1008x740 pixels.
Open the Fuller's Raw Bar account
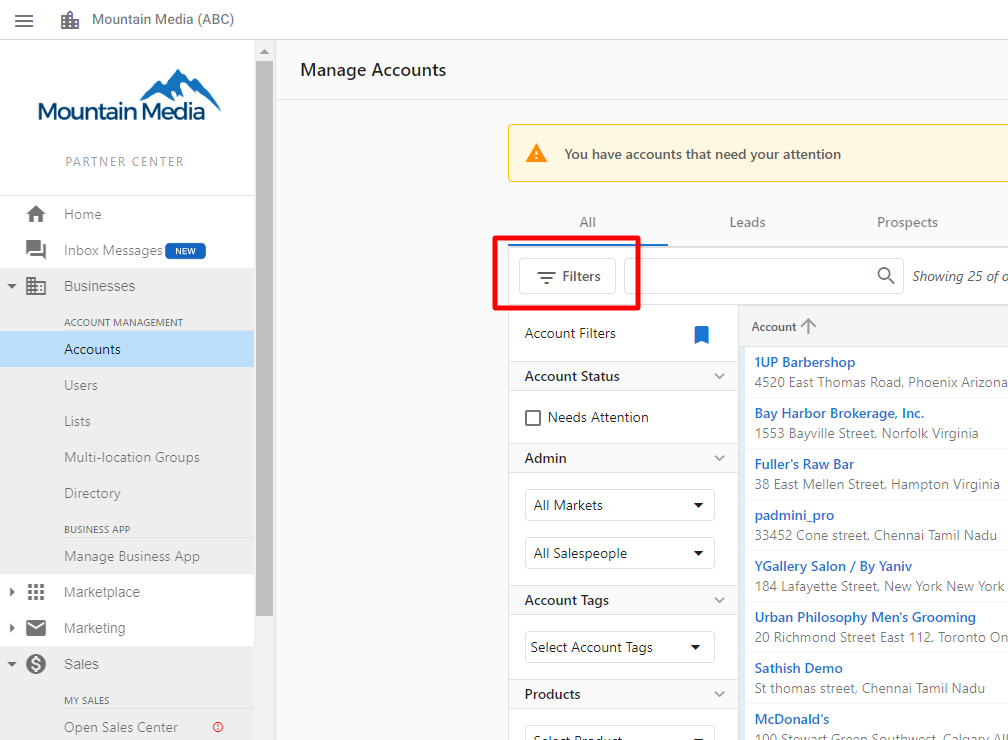pyautogui.click(x=804, y=464)
